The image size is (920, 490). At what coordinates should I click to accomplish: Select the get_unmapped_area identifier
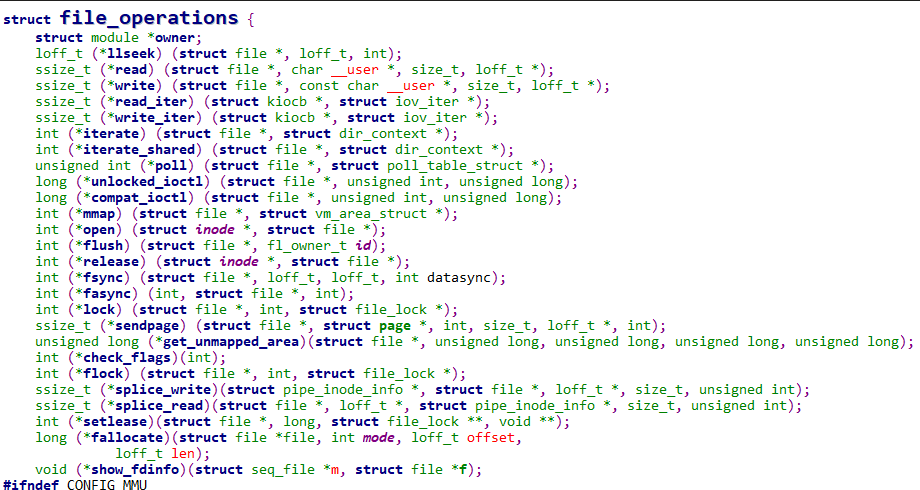tap(231, 342)
